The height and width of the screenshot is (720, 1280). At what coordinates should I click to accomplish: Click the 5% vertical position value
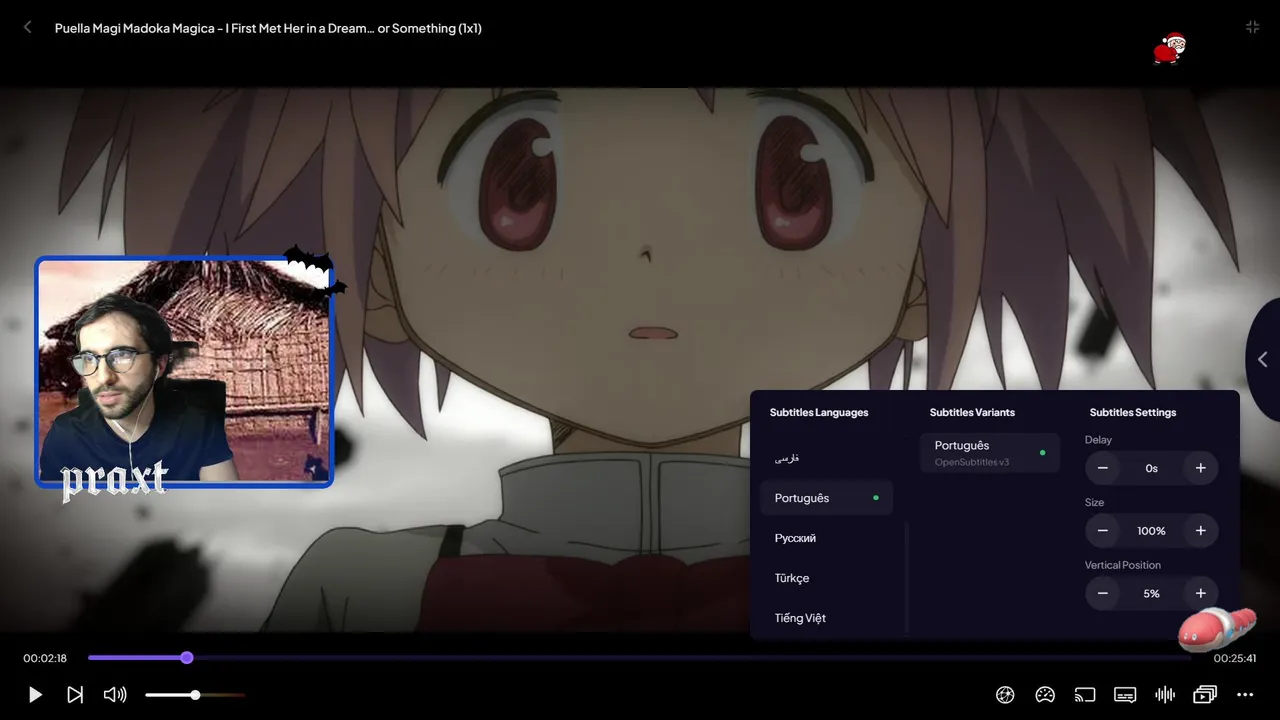pos(1152,593)
